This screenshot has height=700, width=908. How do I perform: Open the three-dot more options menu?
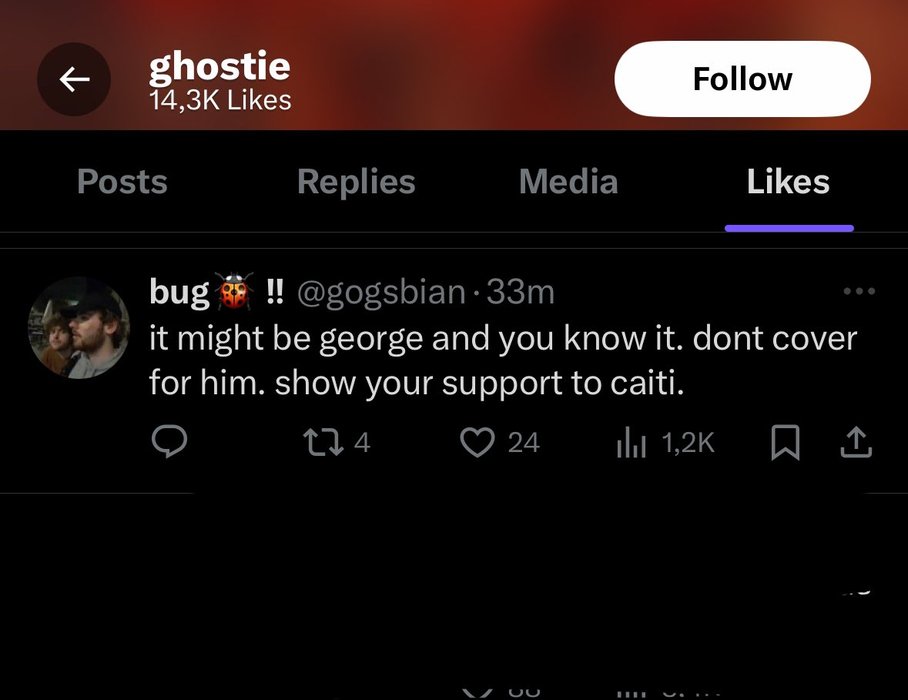click(858, 292)
